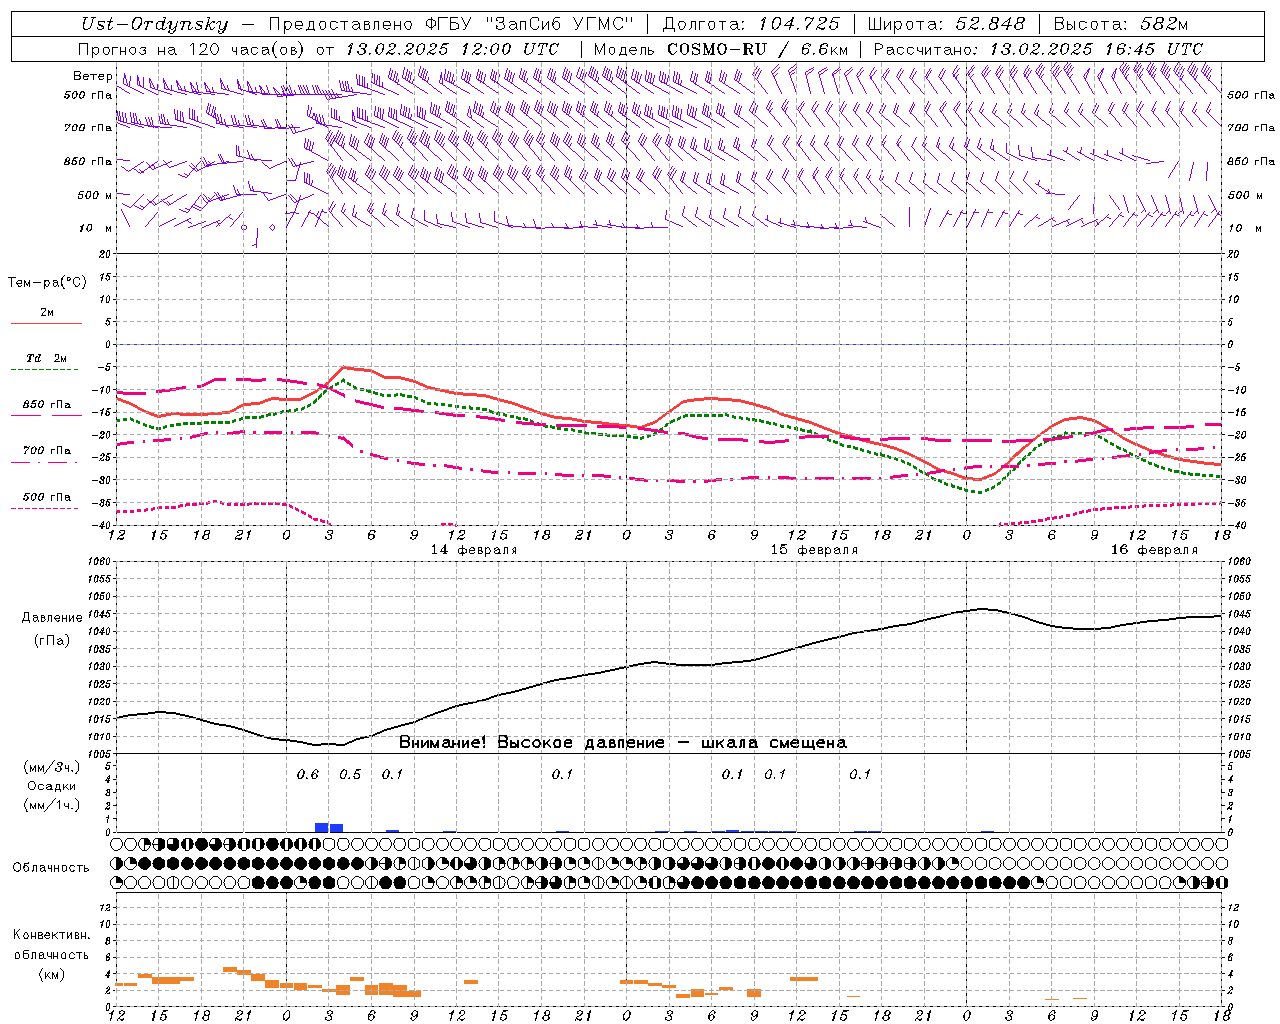The width and height of the screenshot is (1280, 1024).
Task: Click the 'Ветер' wind panel label
Action: (x=93, y=76)
